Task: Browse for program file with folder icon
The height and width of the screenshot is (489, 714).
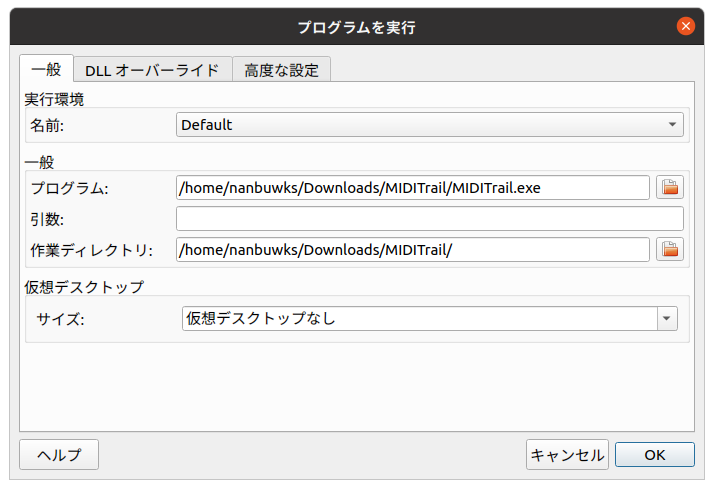Action: pyautogui.click(x=669, y=187)
